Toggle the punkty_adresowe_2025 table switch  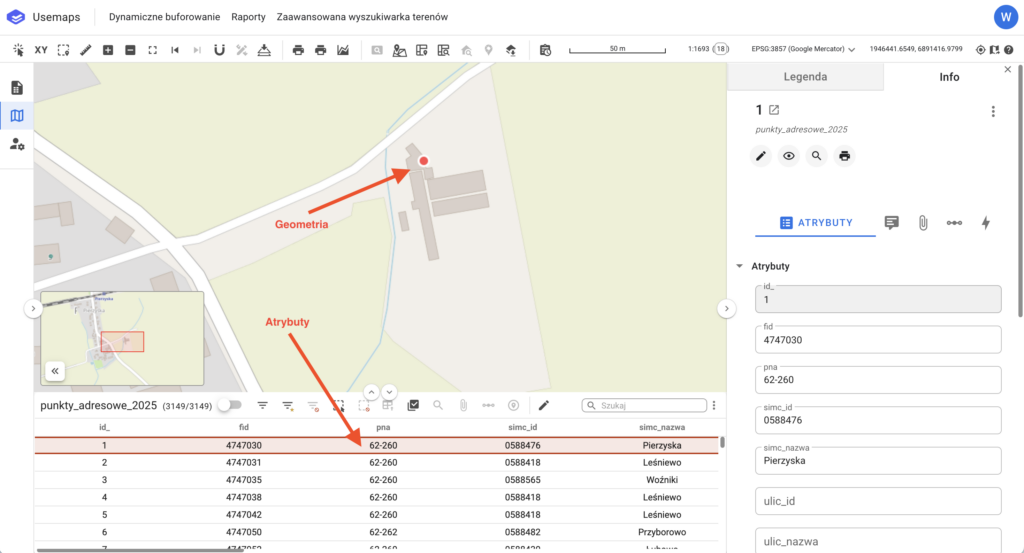(230, 405)
